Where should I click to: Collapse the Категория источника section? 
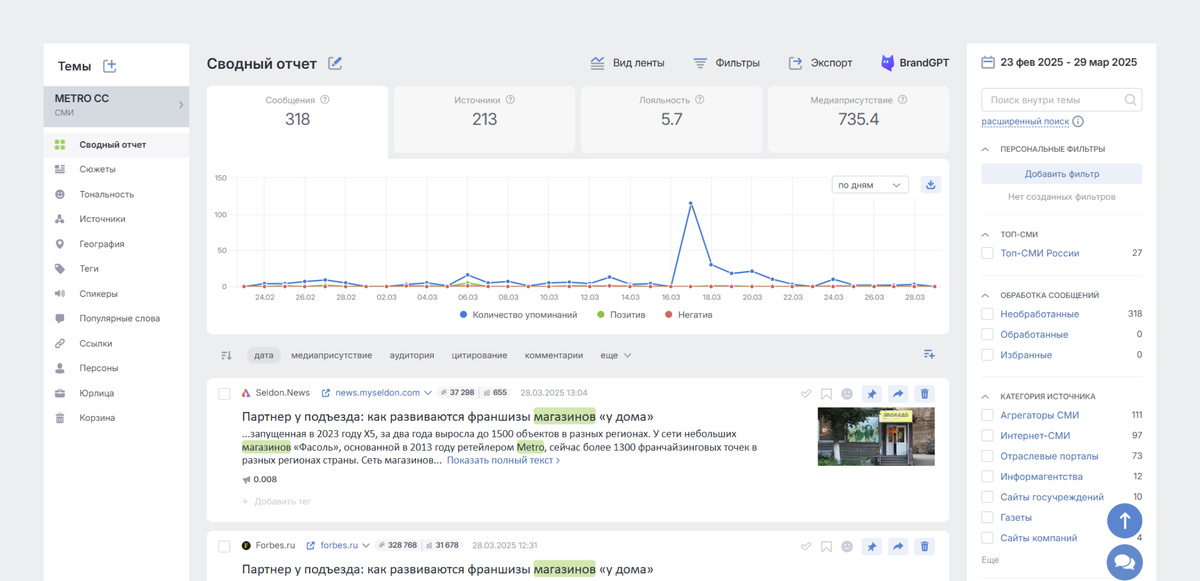[985, 396]
